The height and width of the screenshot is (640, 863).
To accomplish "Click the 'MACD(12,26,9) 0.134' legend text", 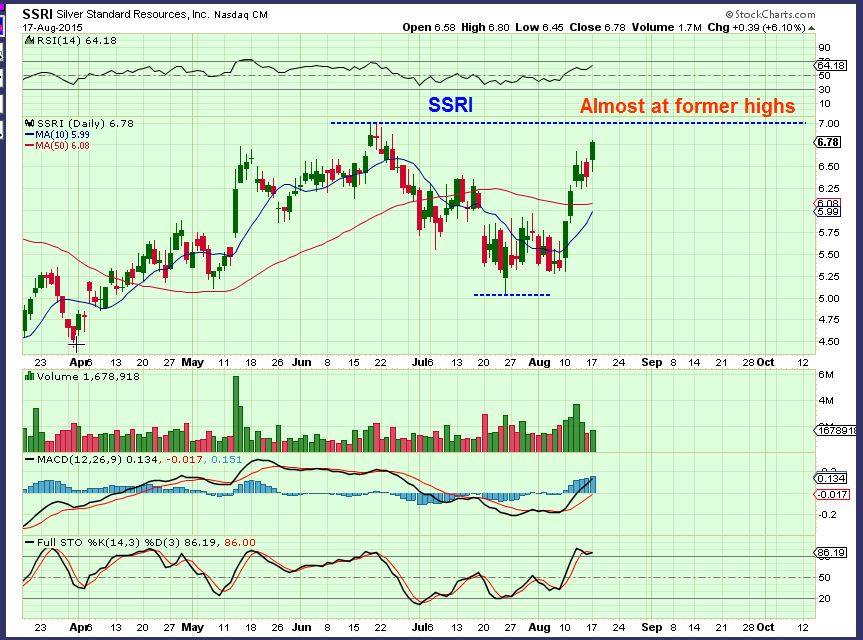I will coord(98,459).
